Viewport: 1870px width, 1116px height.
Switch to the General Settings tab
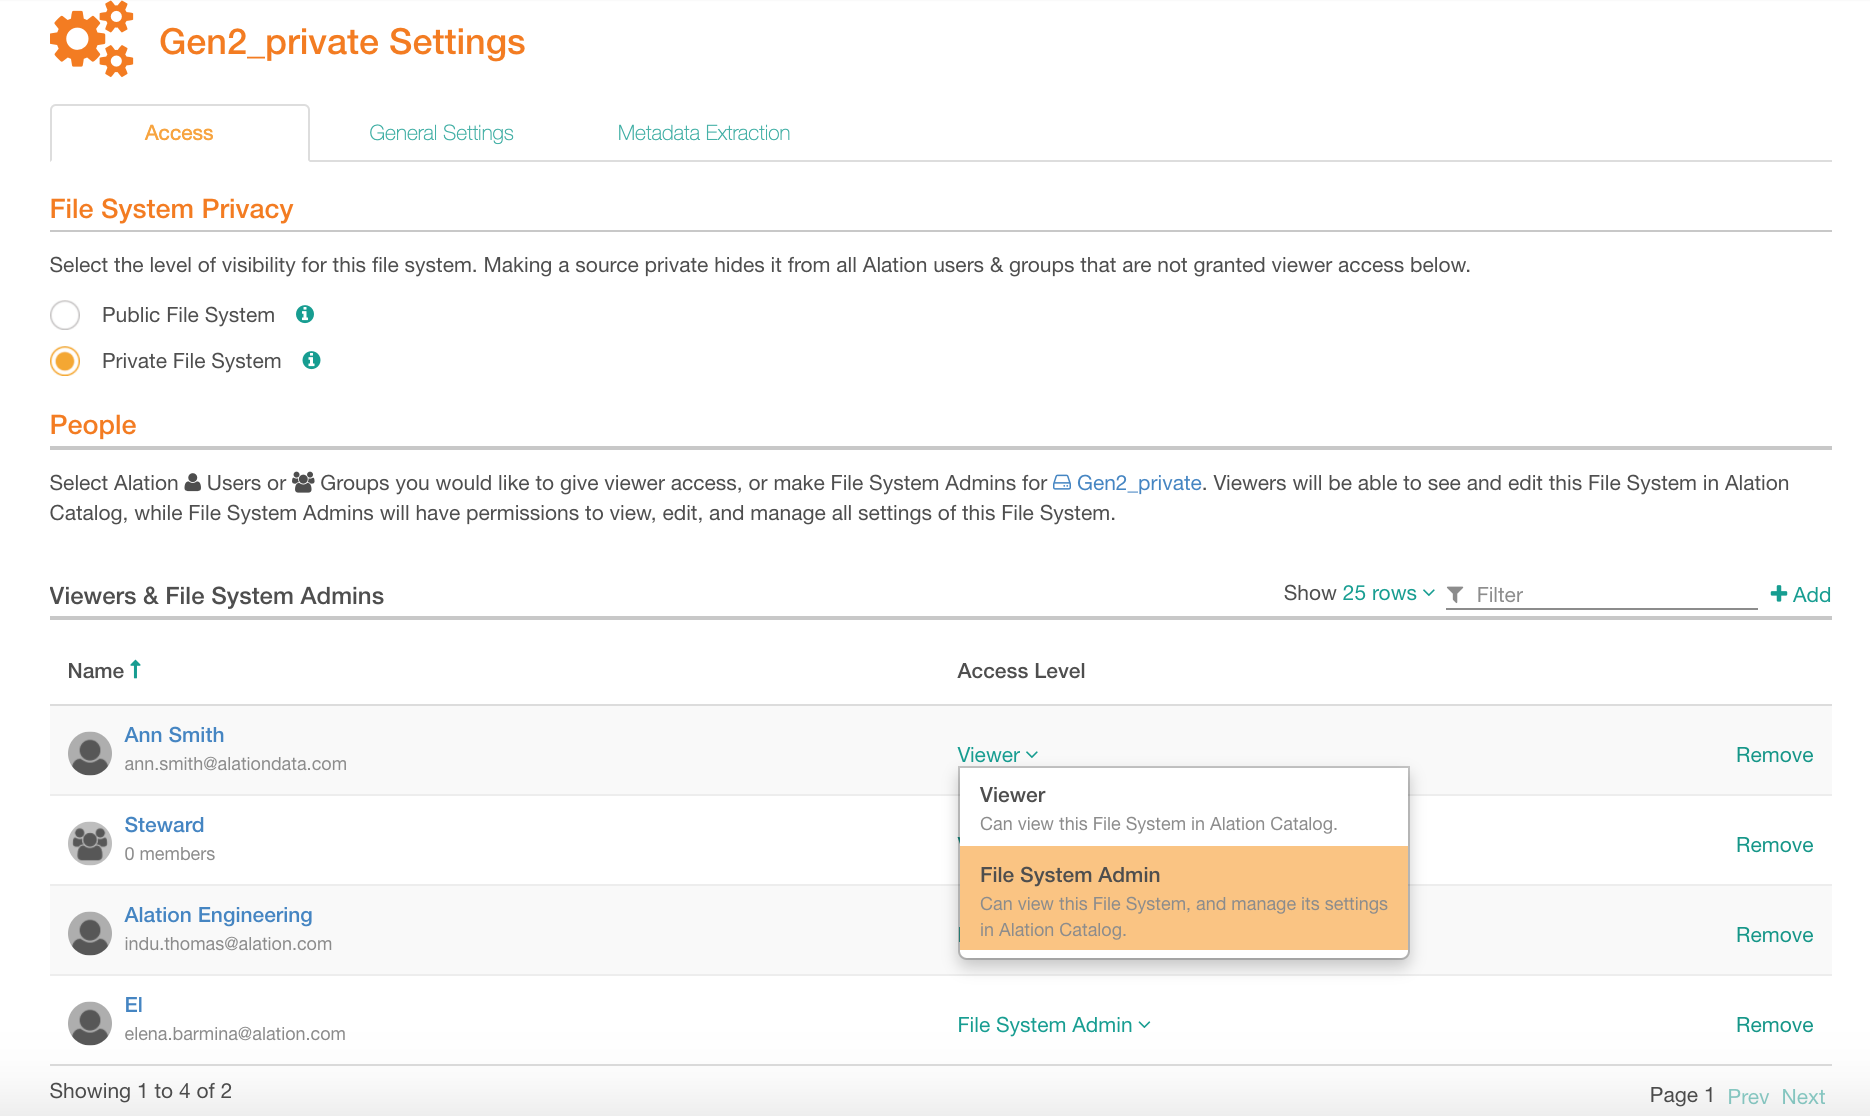[441, 133]
